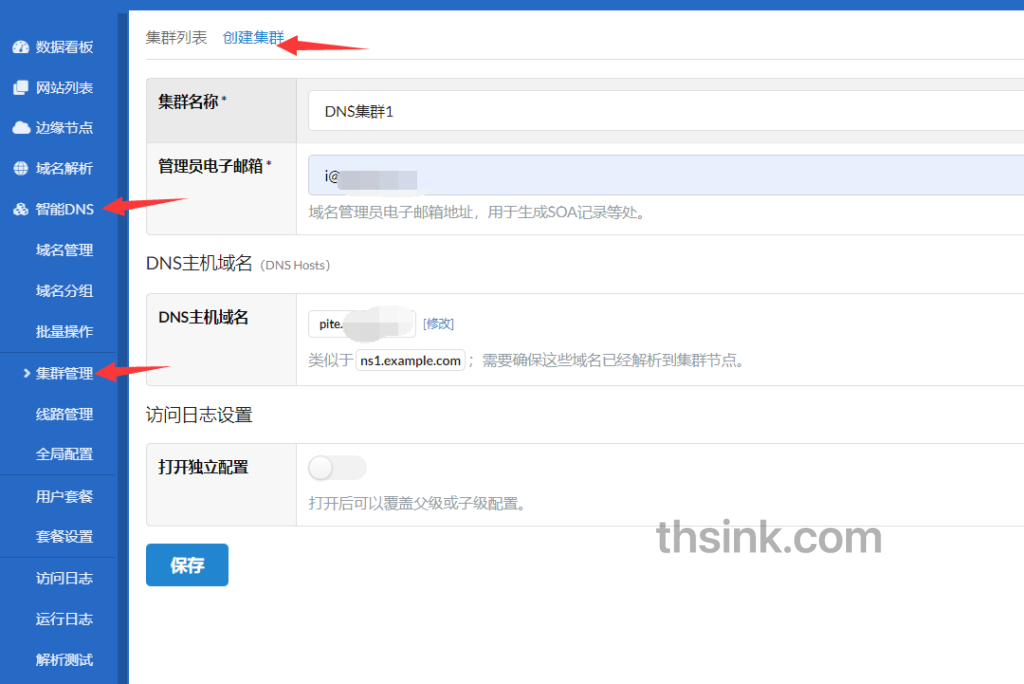Open 数据看板 in the sidebar
Image resolution: width=1024 pixels, height=684 pixels.
click(64, 47)
